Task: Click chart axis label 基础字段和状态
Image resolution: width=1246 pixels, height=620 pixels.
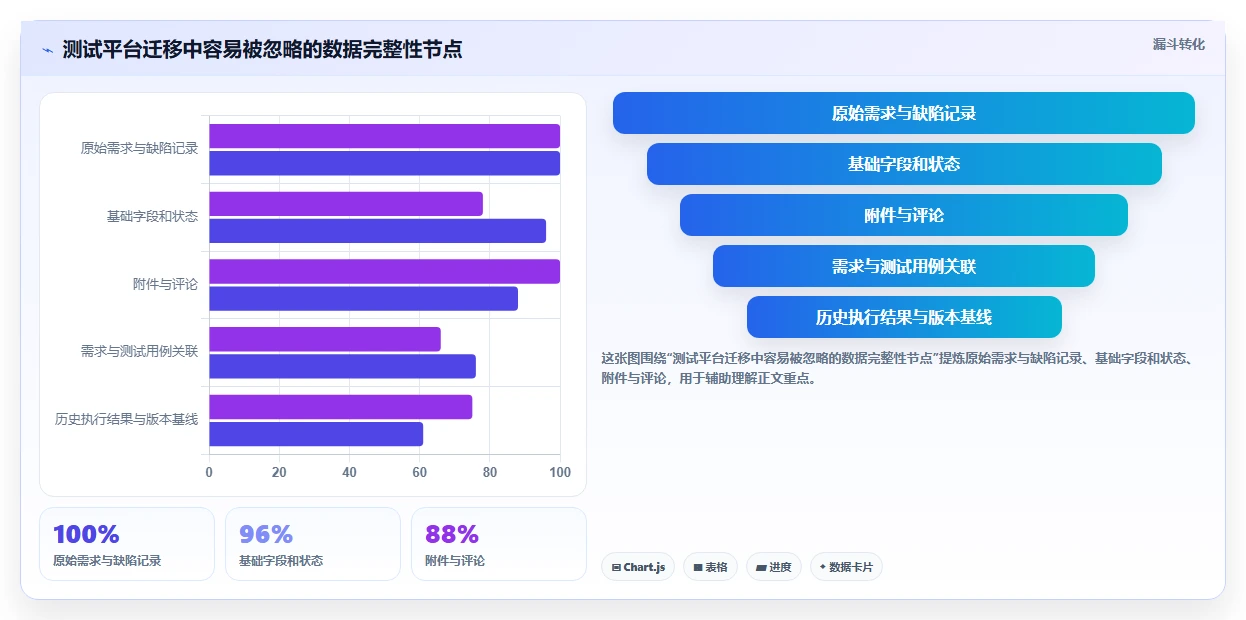Action: pos(152,216)
